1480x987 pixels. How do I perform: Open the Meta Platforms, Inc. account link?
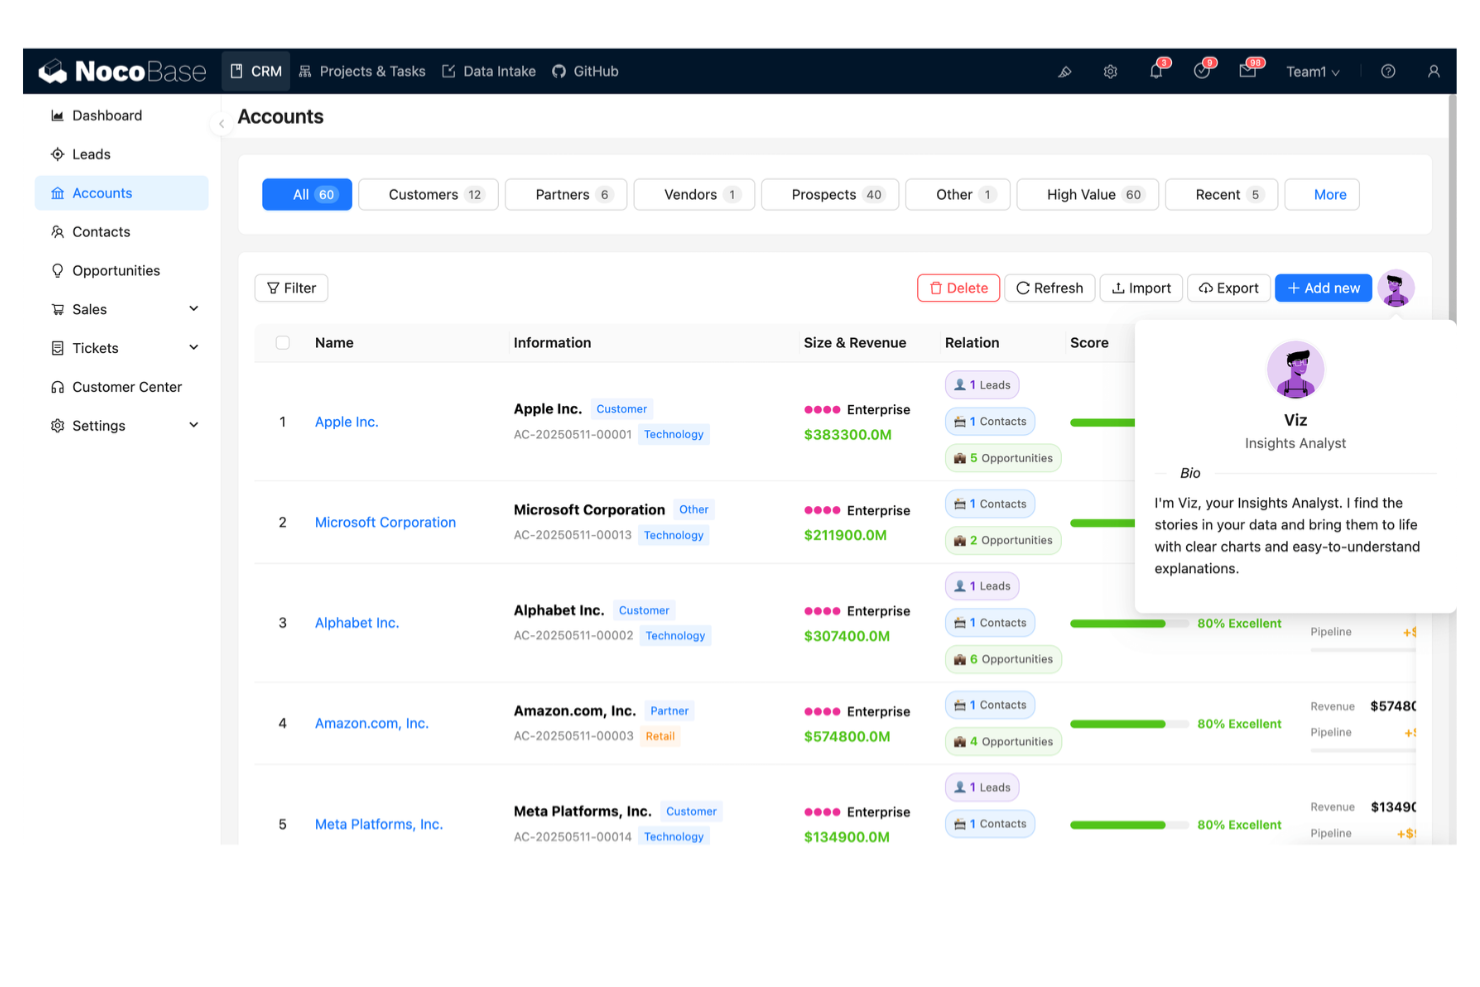379,825
